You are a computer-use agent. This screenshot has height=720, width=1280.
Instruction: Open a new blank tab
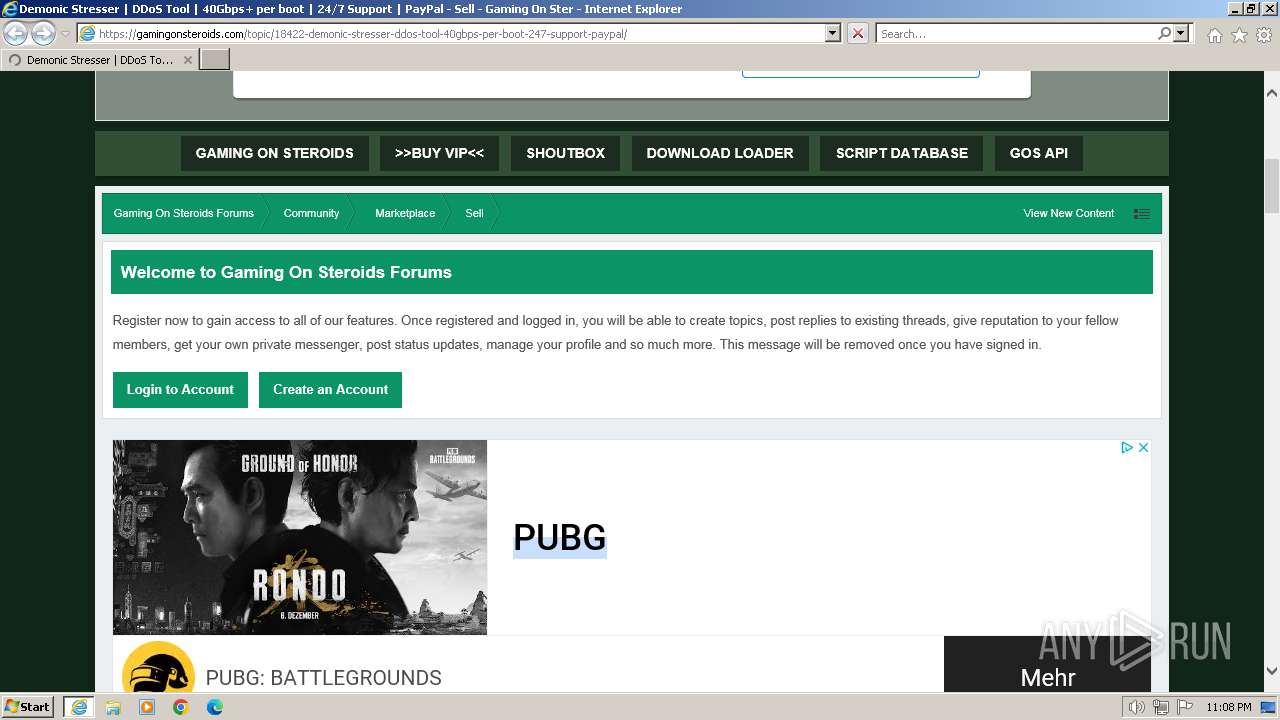215,60
